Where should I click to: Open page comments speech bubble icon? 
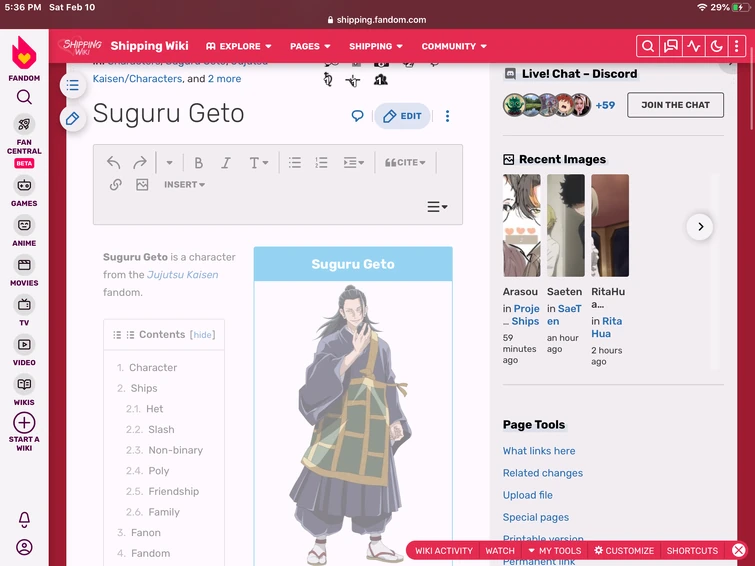pyautogui.click(x=357, y=116)
